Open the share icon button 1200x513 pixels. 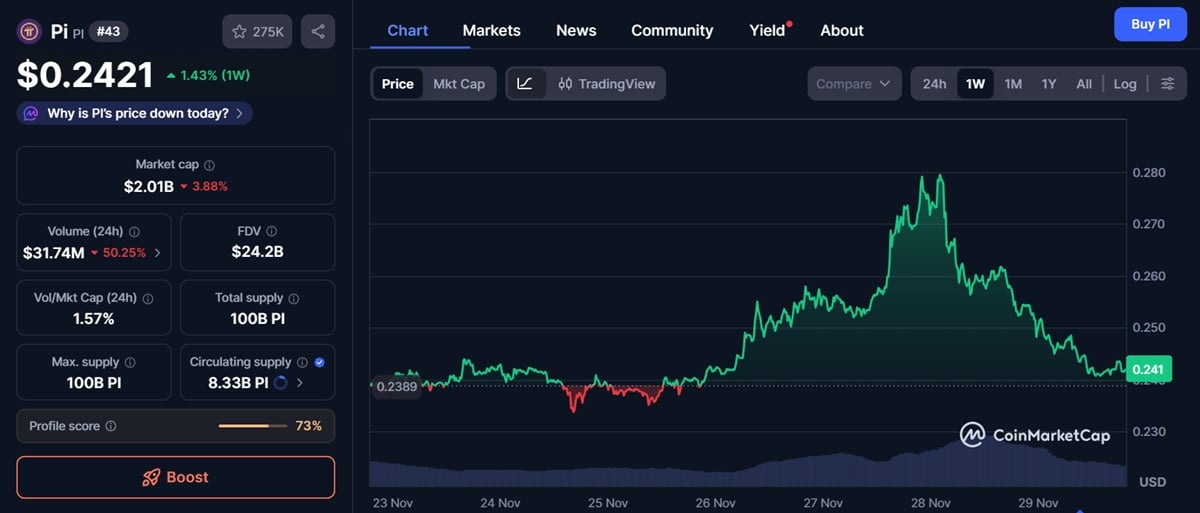[x=318, y=32]
